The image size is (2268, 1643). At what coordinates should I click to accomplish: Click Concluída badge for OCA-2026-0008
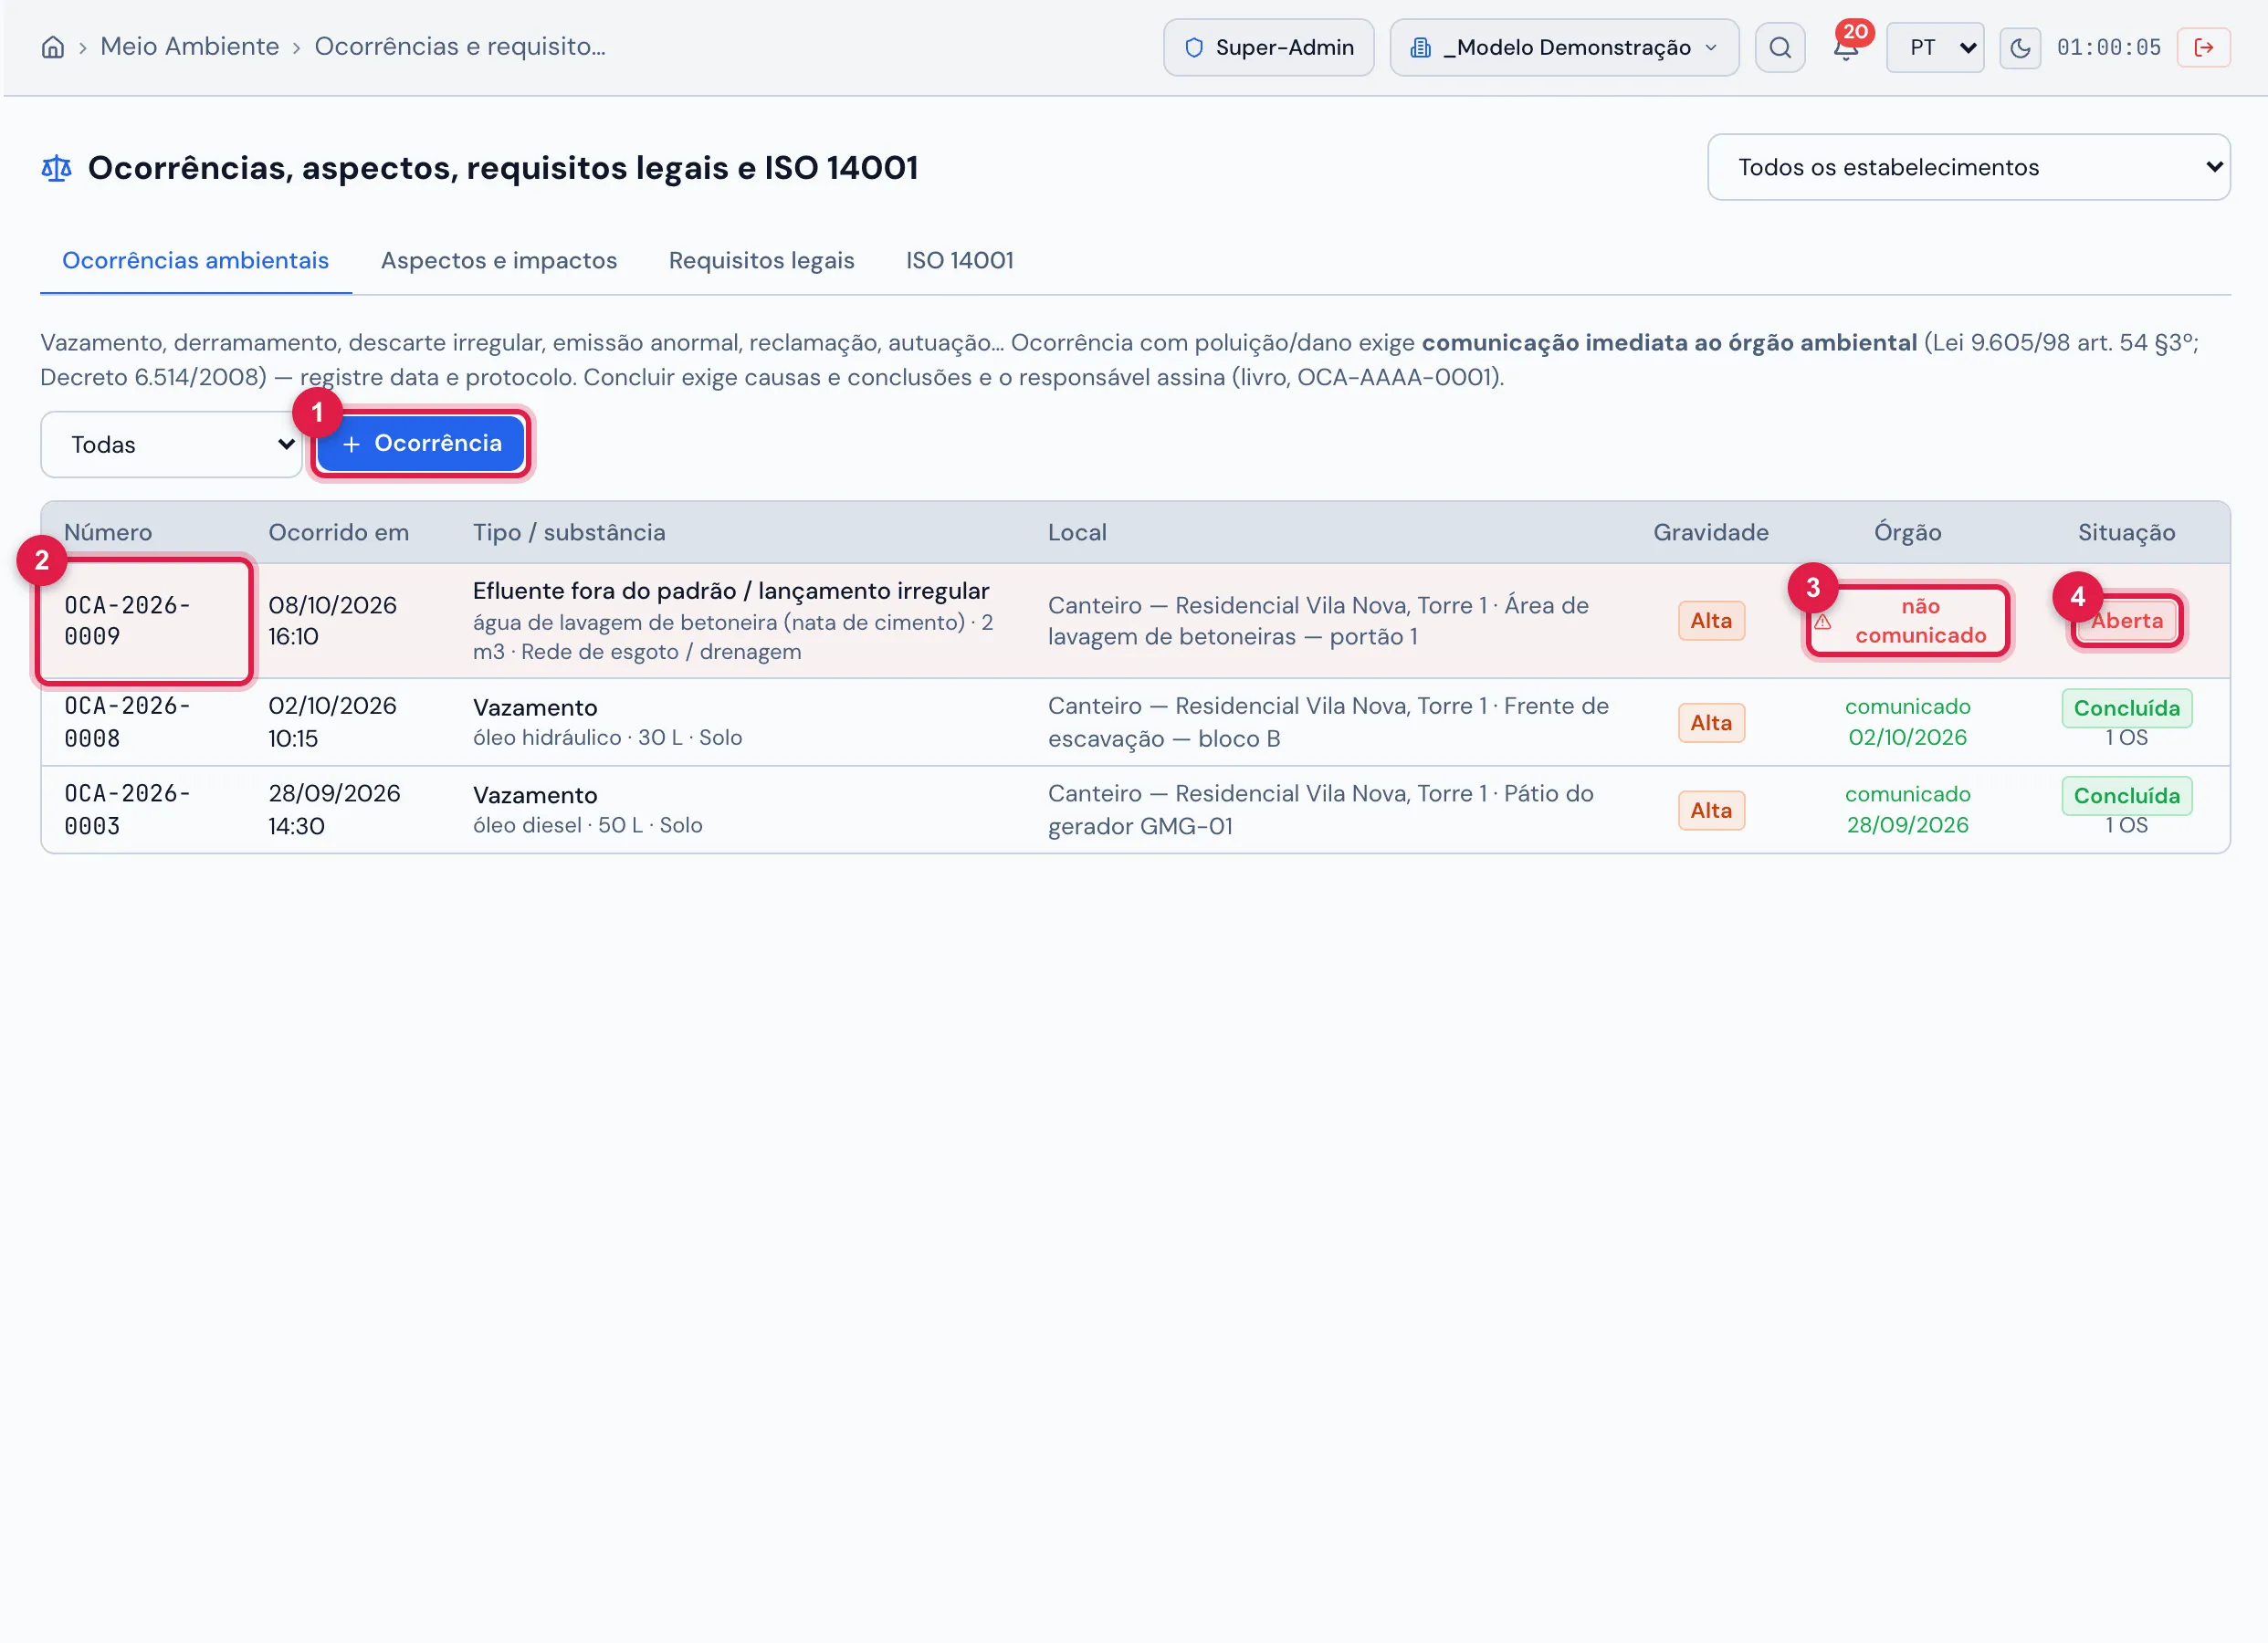click(2126, 708)
